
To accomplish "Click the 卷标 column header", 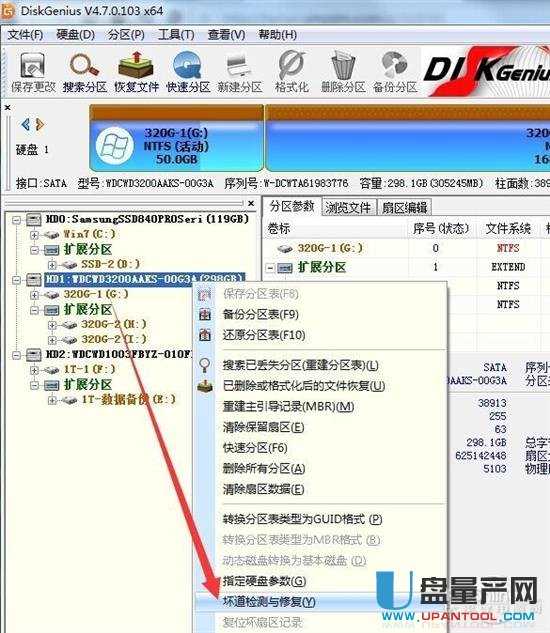I will pos(278,228).
